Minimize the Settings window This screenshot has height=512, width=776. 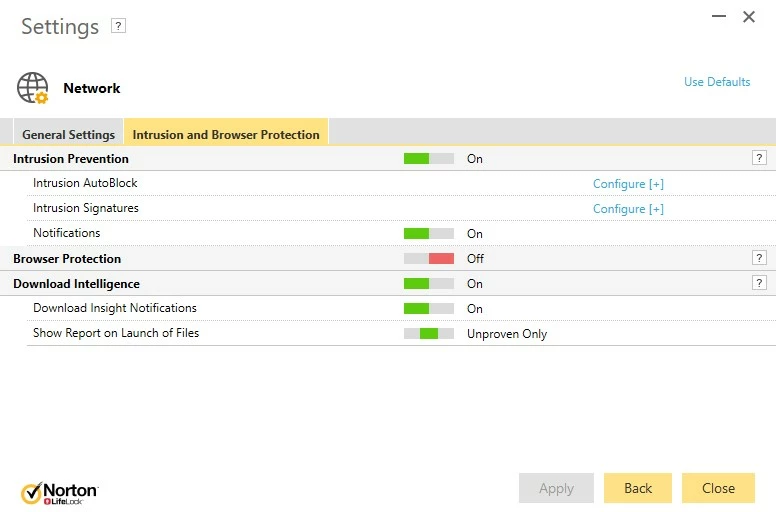[x=719, y=16]
